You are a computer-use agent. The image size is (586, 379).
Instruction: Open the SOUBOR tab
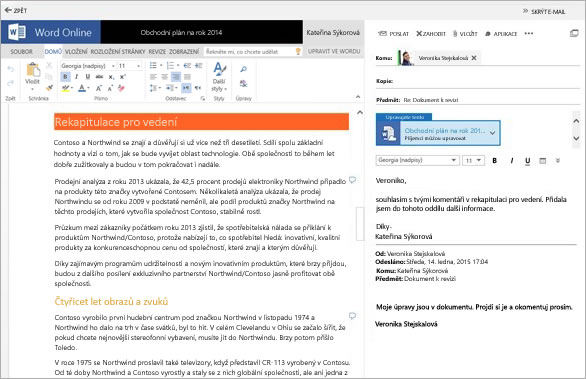pos(21,52)
